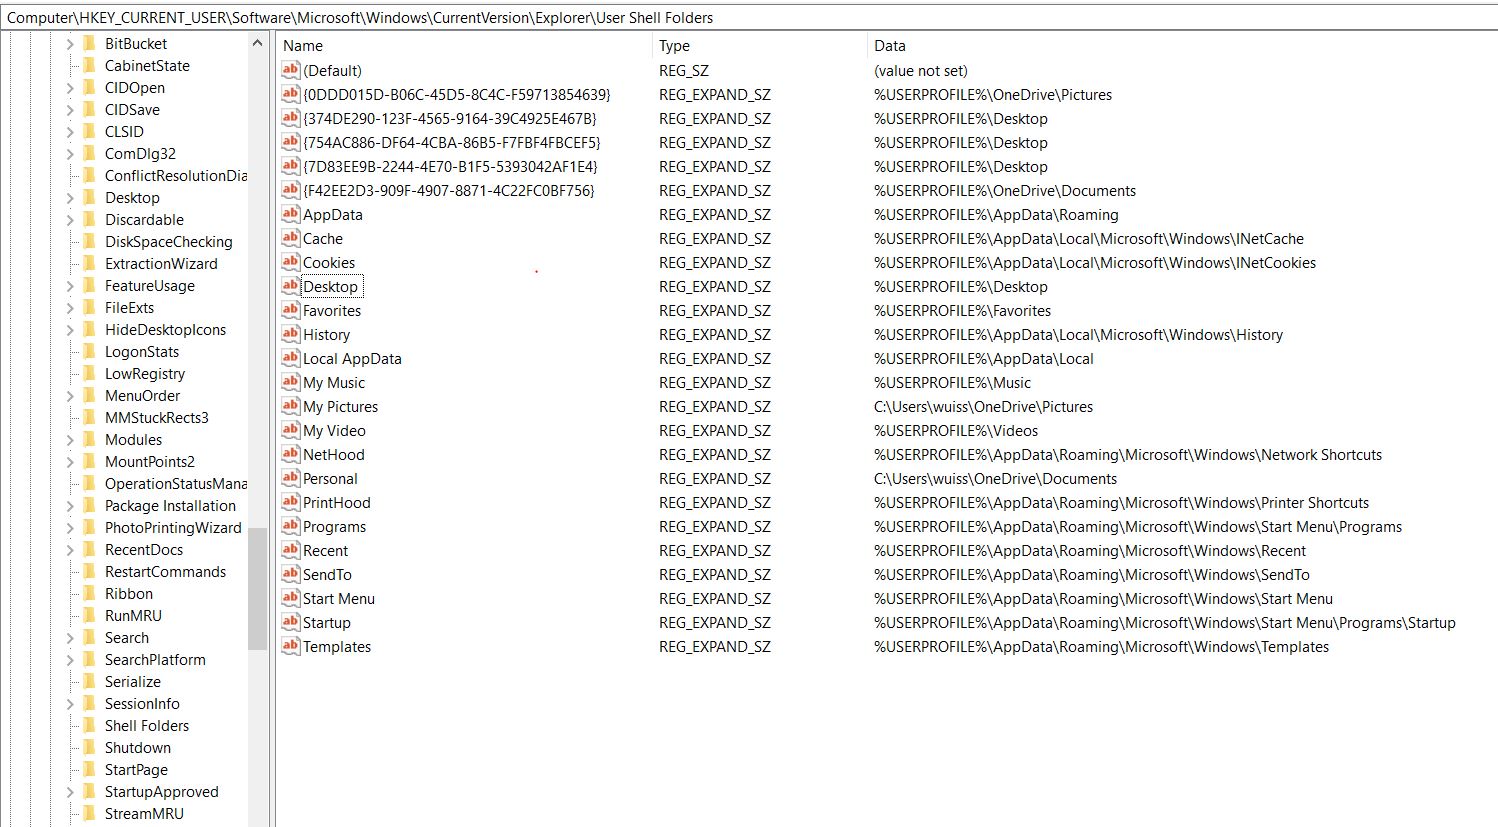Click the tree pane scroll up arrow

tap(257, 43)
